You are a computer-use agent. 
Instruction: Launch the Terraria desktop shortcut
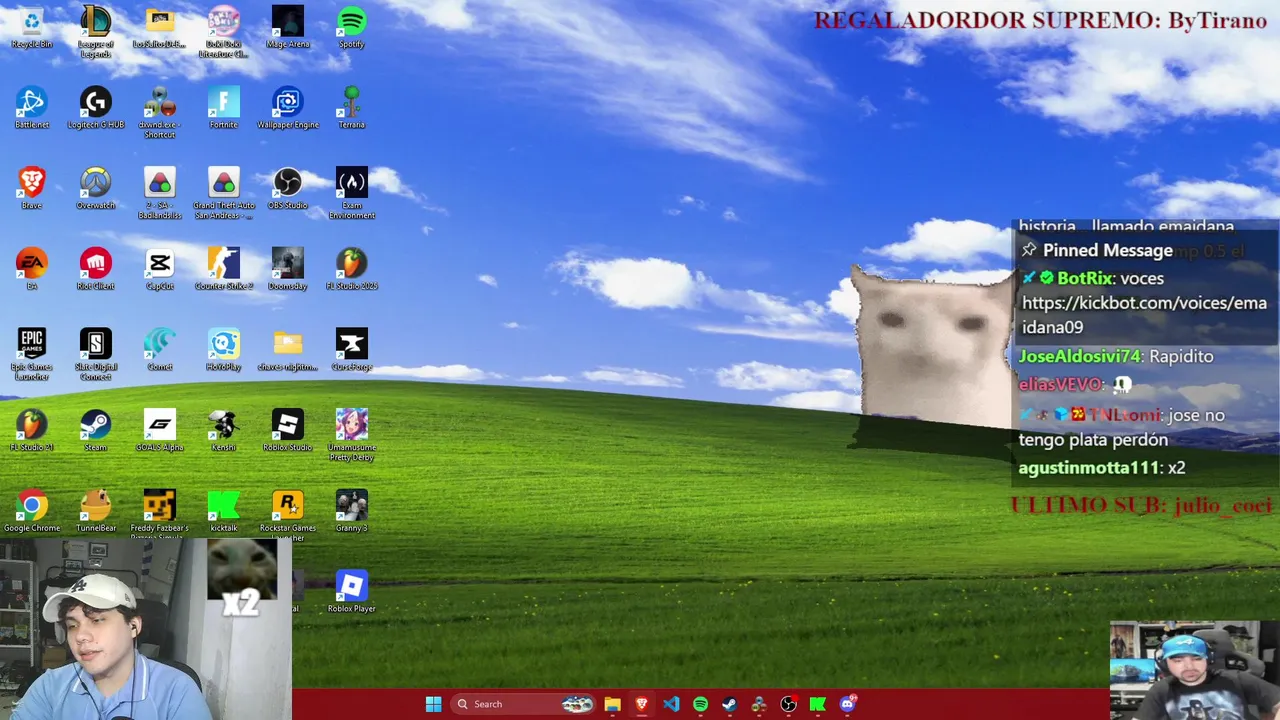(352, 108)
